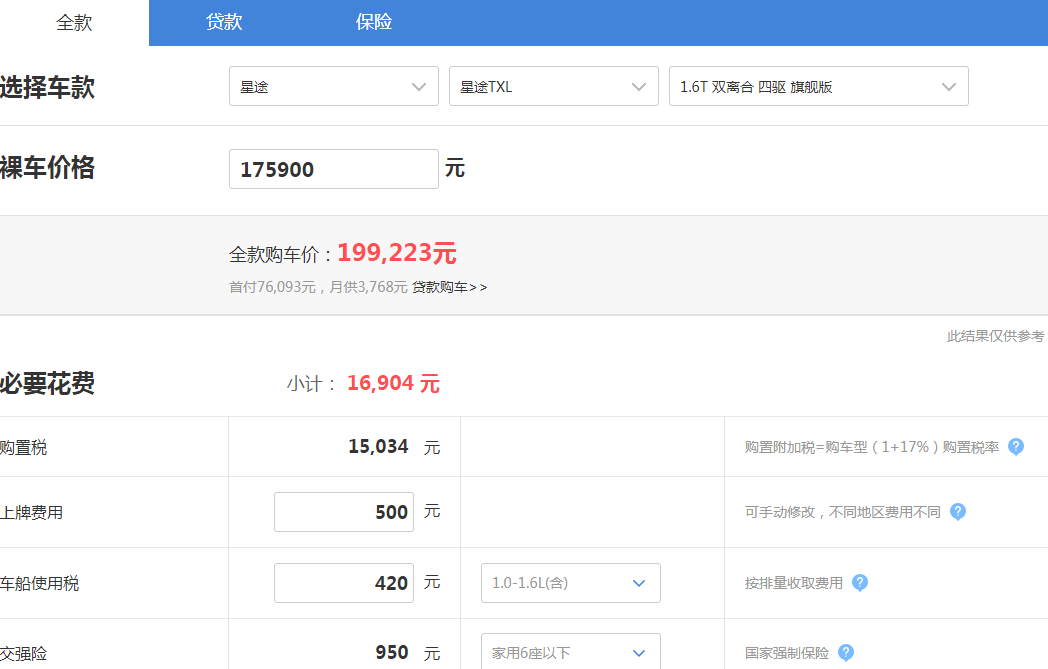Click the 首付76,093元，月供3,768元 text
Viewport: 1048px width, 669px height.
(318, 287)
